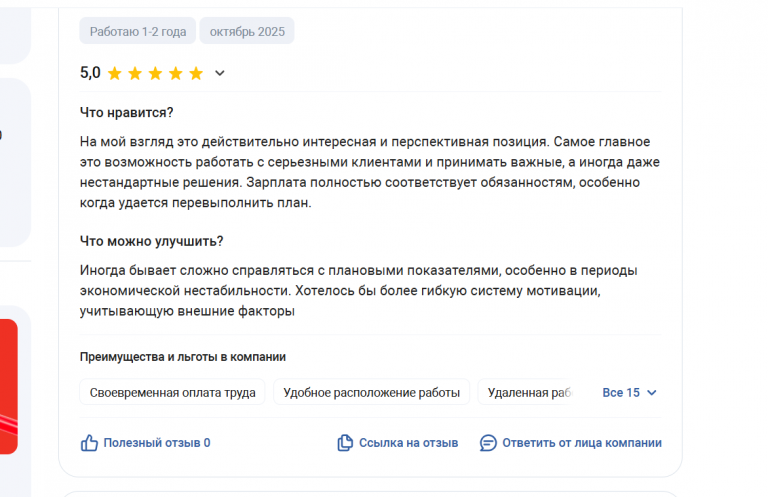Click the first yellow rating star
This screenshot has height=497, width=768.
pos(115,73)
